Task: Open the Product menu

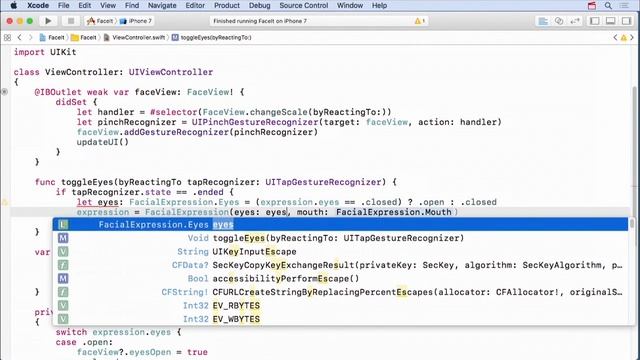Action: click(227, 5)
